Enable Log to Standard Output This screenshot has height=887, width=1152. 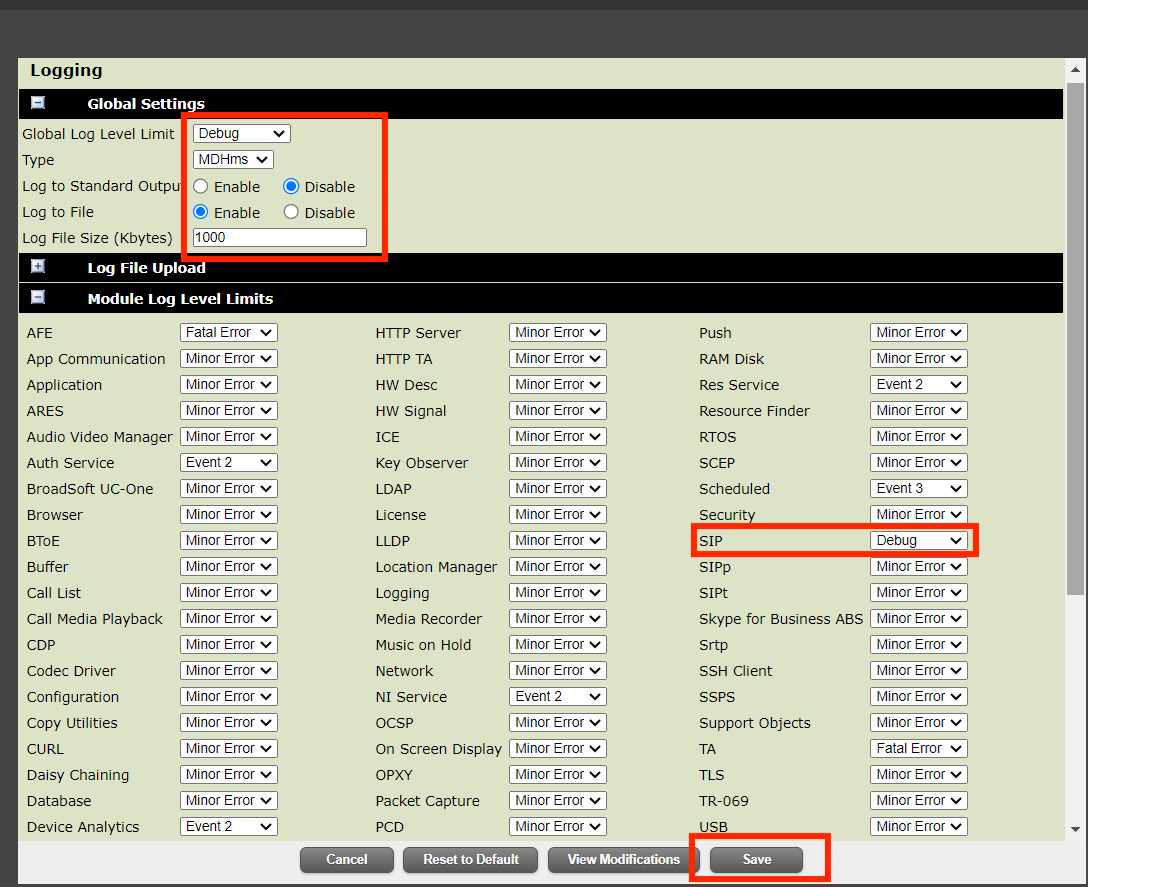pos(201,186)
